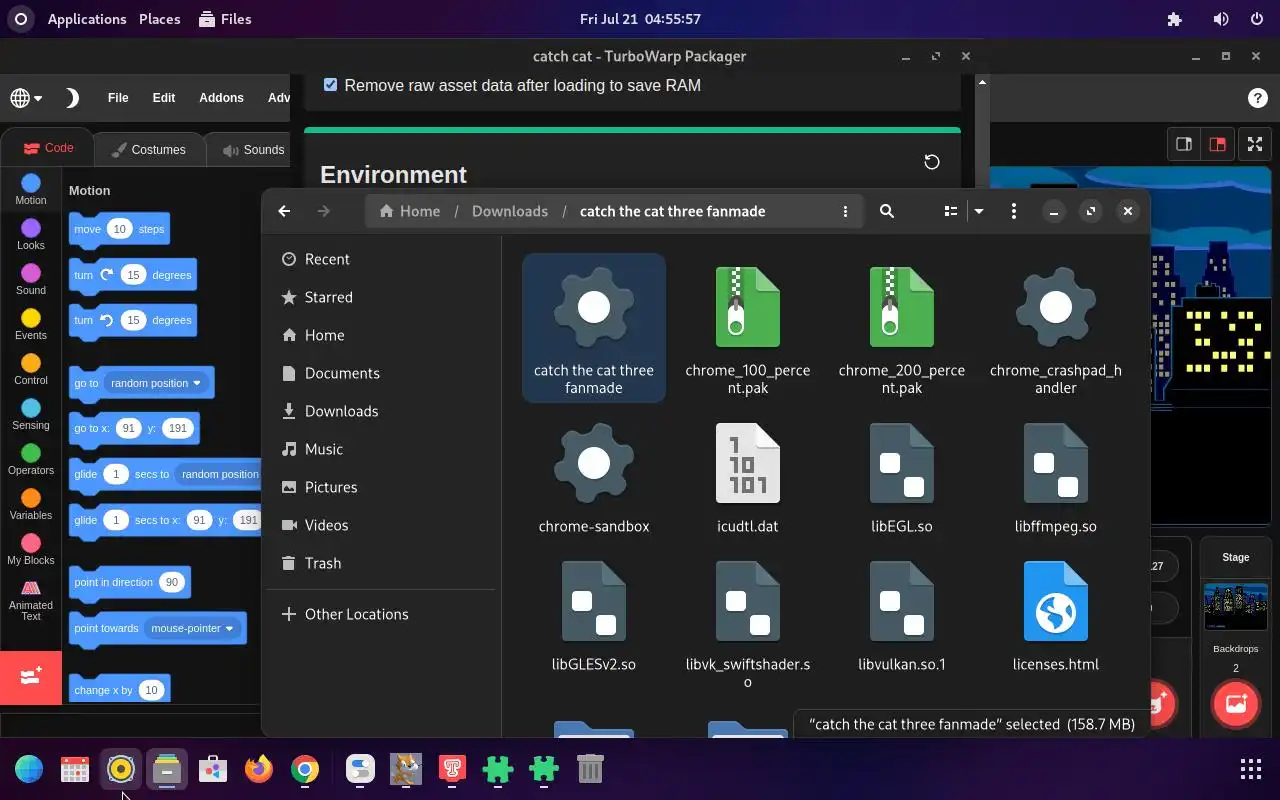The image size is (1280, 800).
Task: Open mouse-pointer dropdown in point towards block
Action: click(192, 628)
